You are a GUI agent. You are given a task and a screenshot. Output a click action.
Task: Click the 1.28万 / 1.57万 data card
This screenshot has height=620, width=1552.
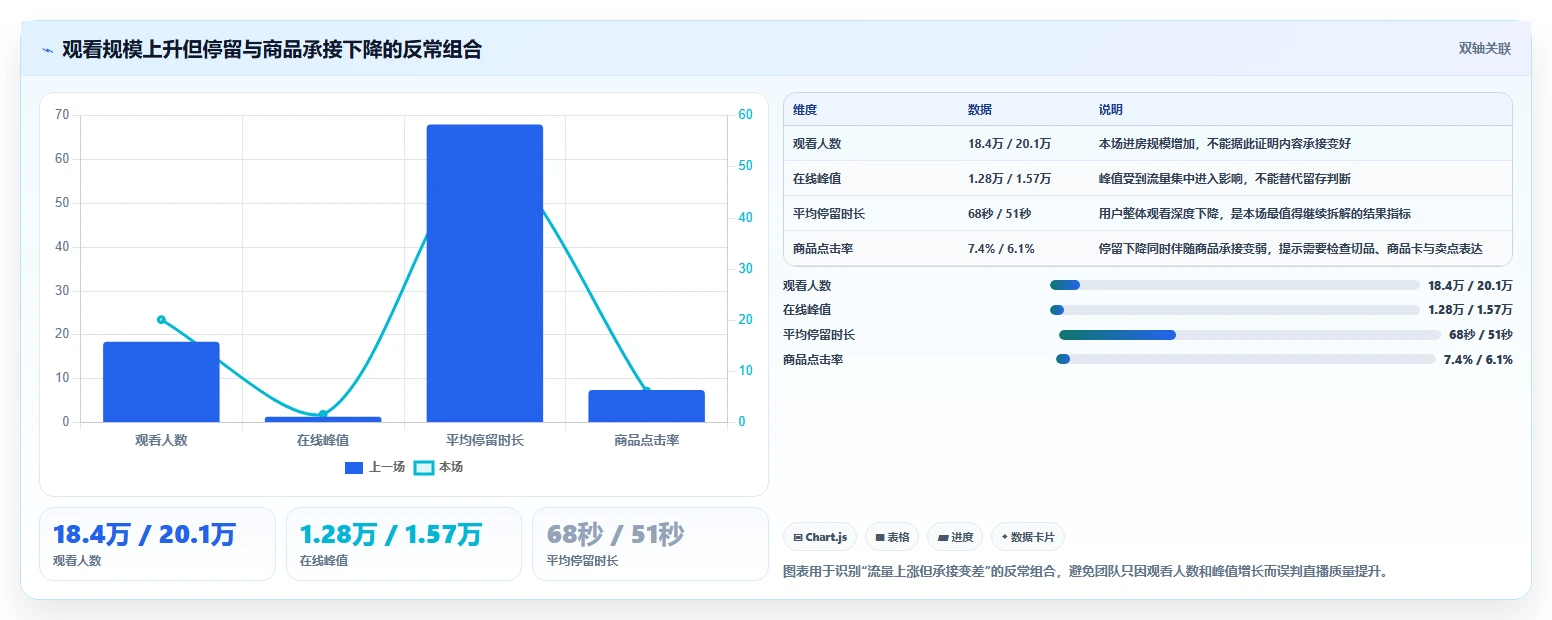[x=404, y=544]
